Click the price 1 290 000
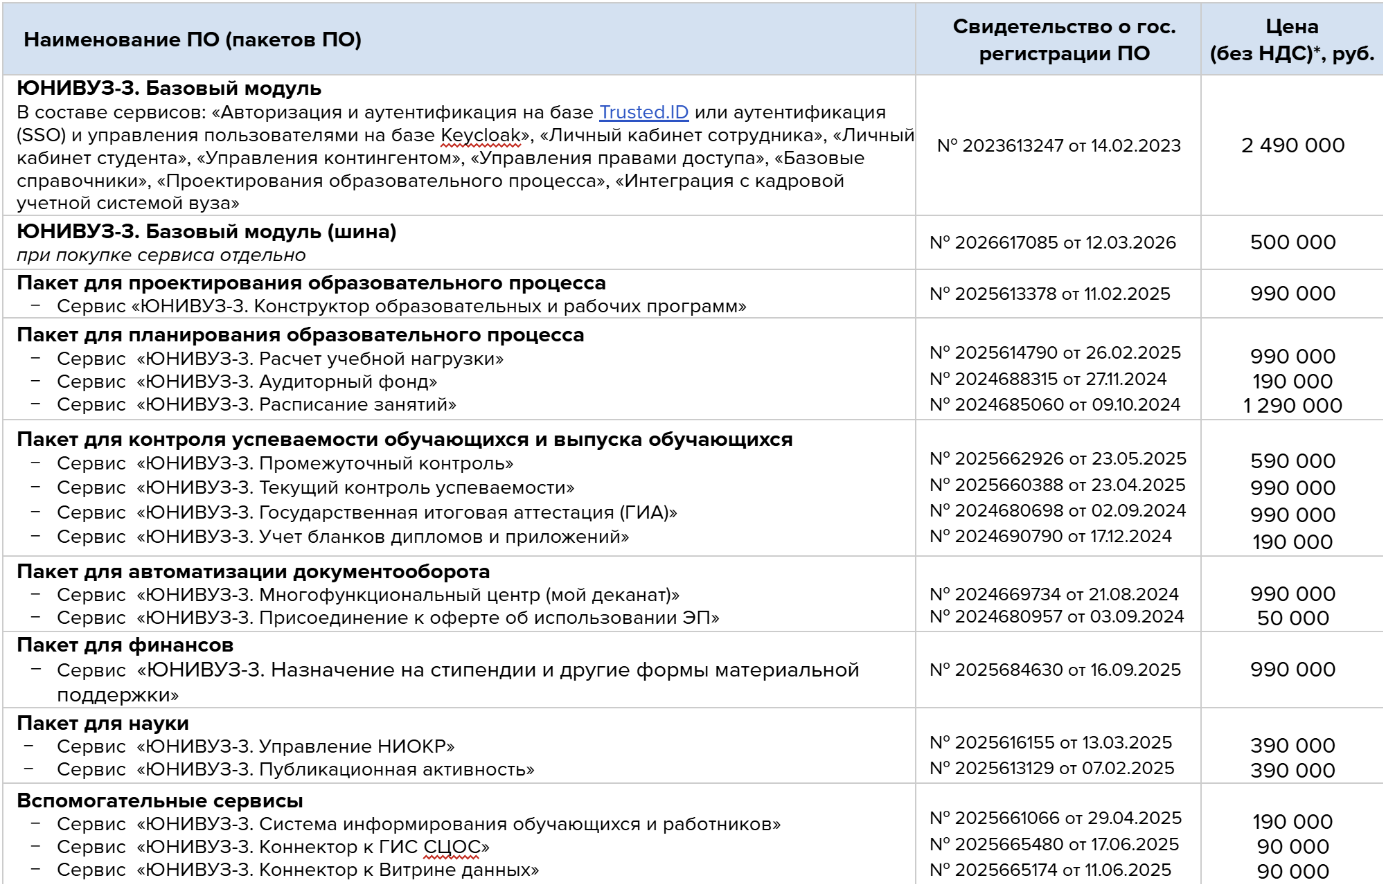Viewport: 1383px width, 884px height. (x=1292, y=406)
